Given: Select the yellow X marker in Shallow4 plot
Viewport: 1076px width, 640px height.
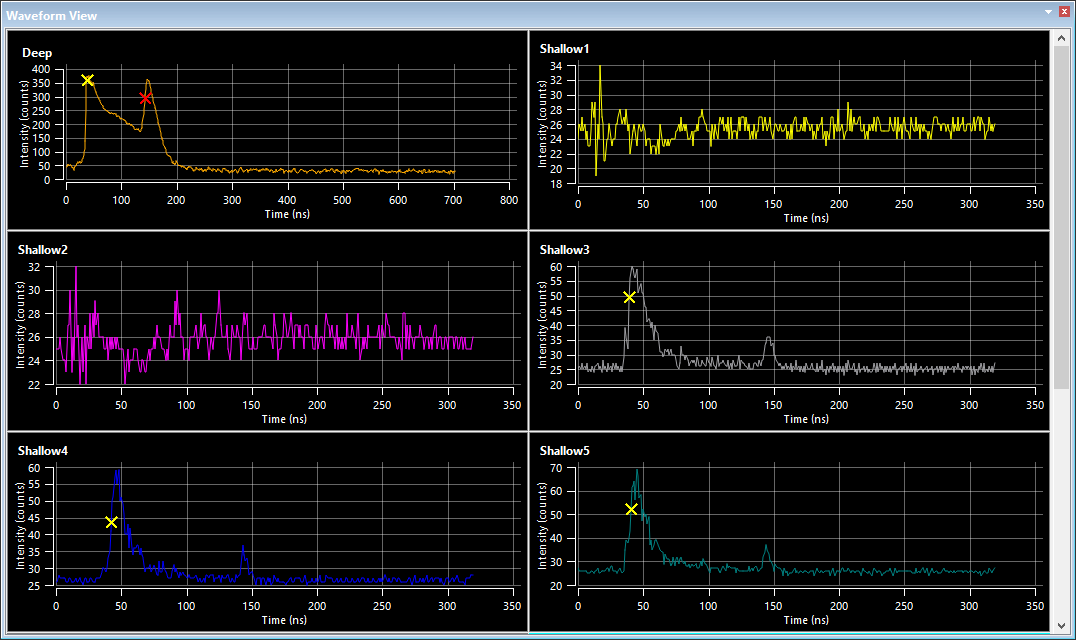Looking at the screenshot, I should click(x=111, y=522).
